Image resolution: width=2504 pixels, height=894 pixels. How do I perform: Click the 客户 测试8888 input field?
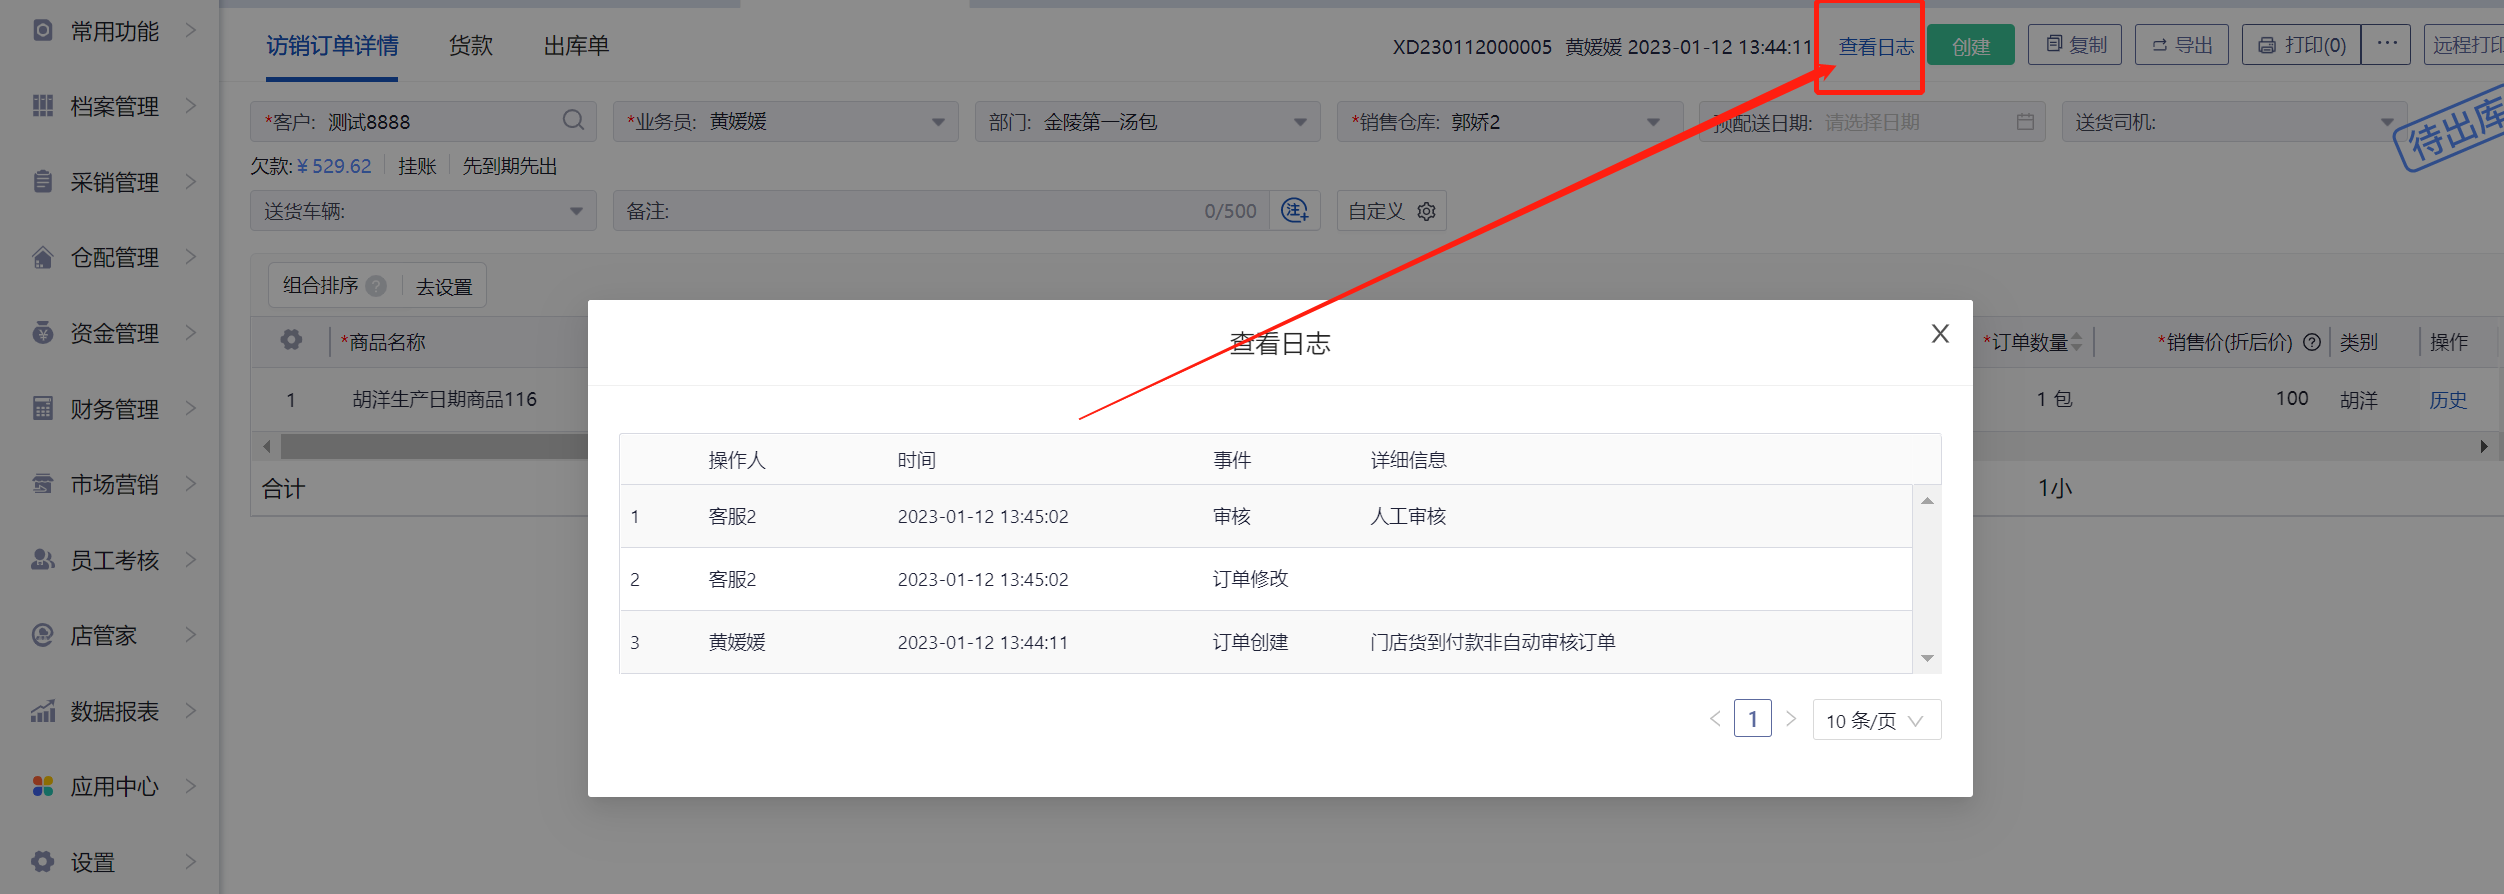423,122
